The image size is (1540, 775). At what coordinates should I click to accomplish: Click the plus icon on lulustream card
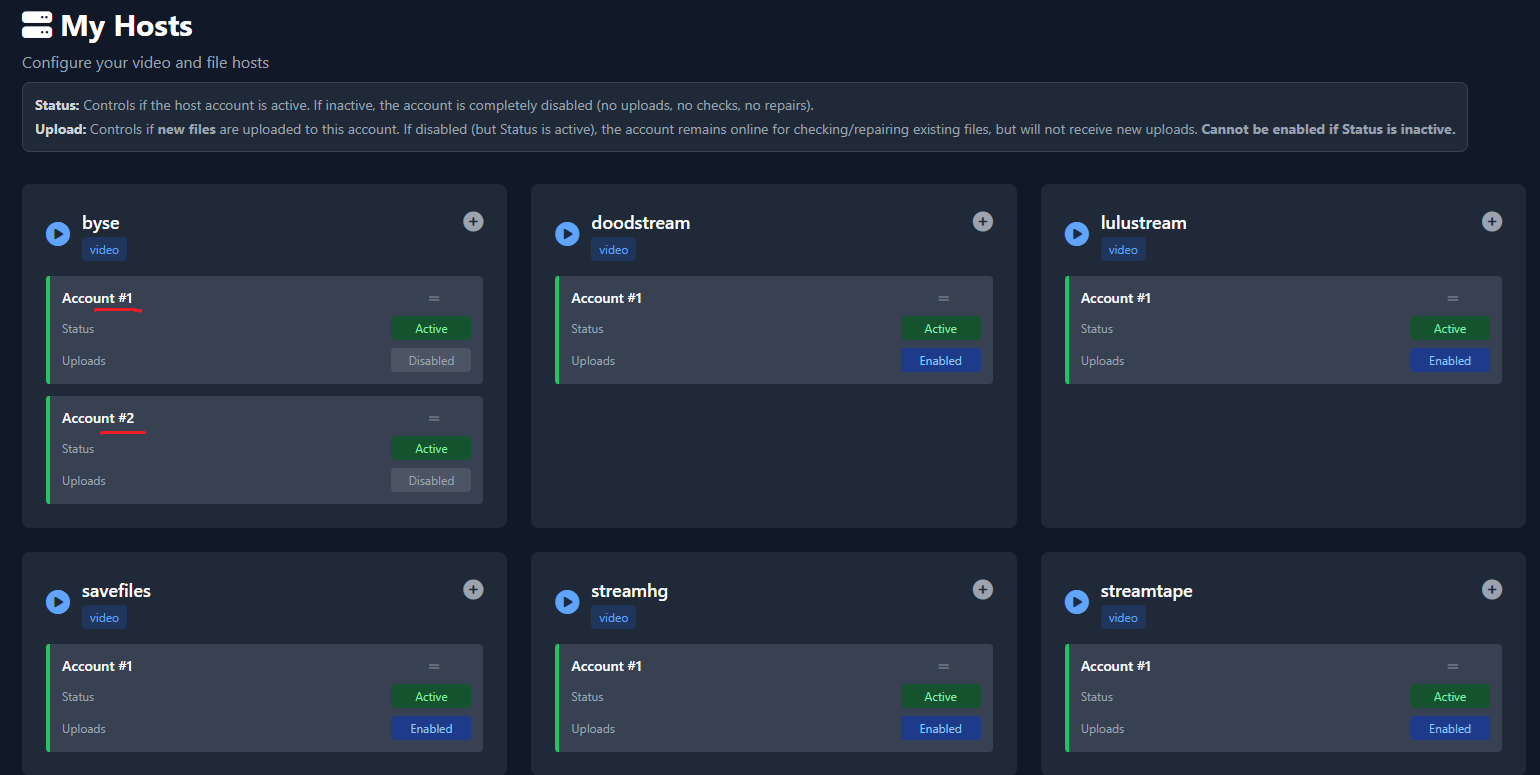coord(1491,221)
